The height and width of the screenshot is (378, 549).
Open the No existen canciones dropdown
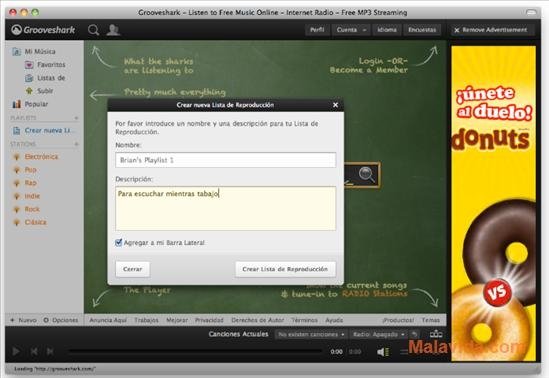(x=311, y=334)
